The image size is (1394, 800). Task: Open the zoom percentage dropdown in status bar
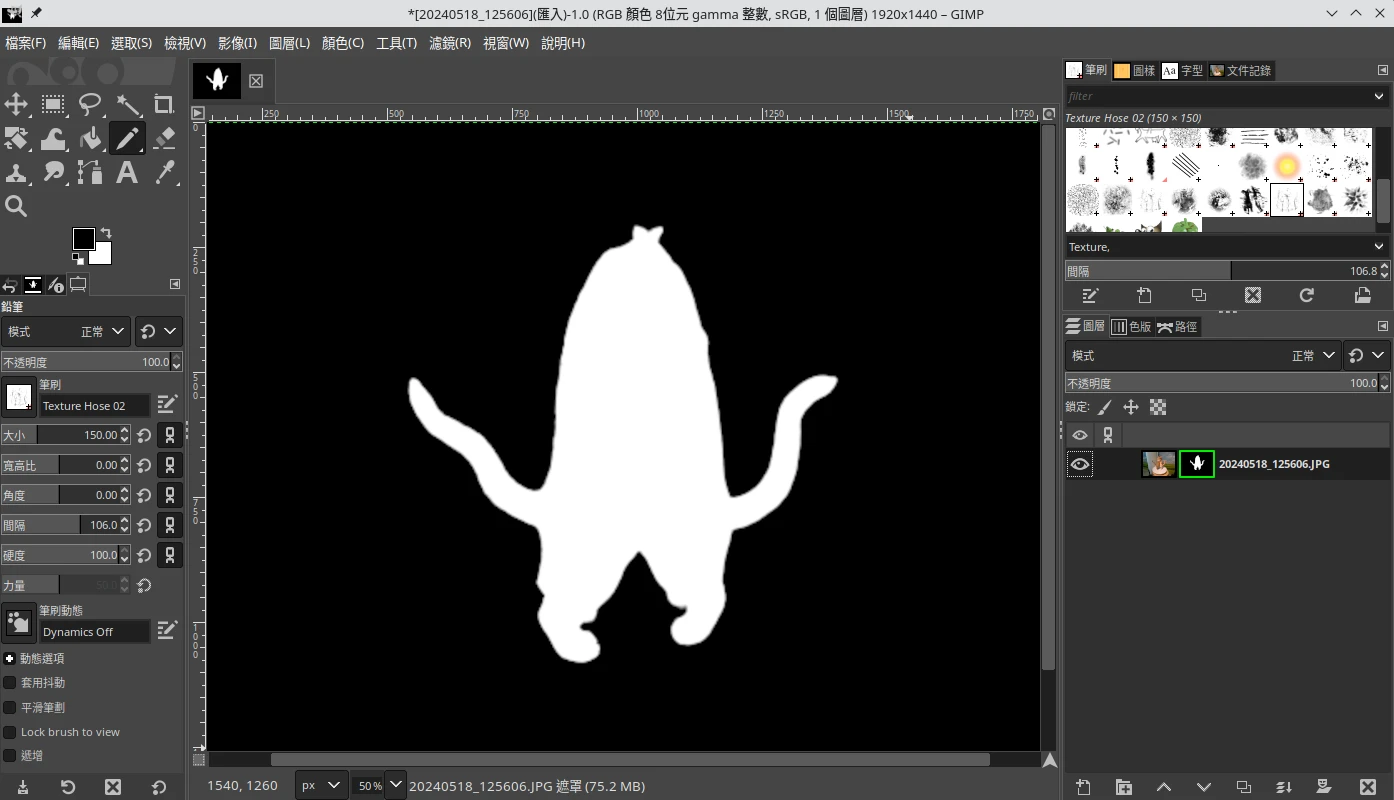pyautogui.click(x=396, y=786)
